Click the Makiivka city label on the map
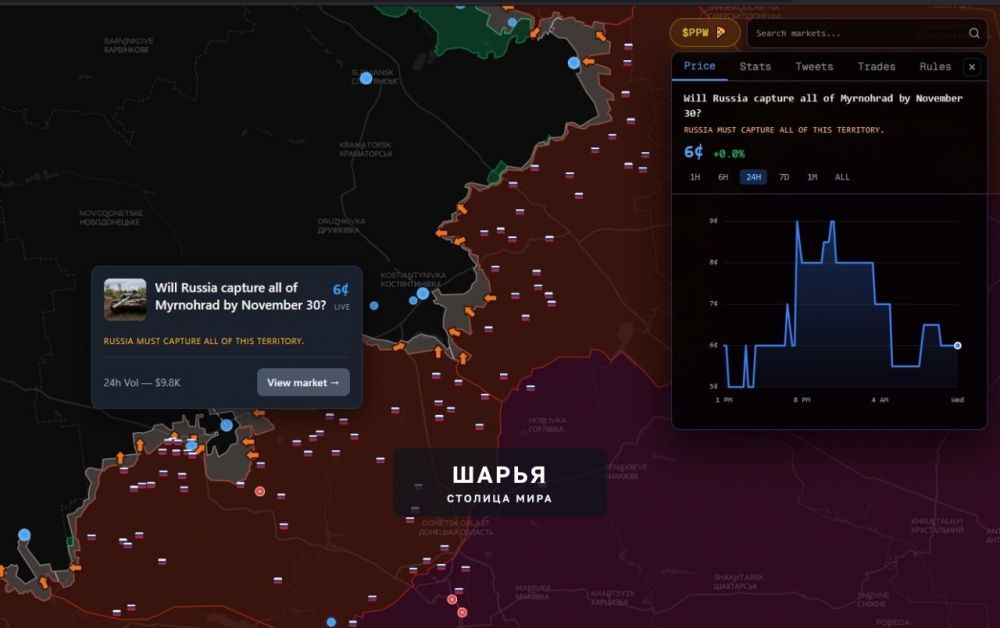This screenshot has width=1000, height=628. point(533,592)
